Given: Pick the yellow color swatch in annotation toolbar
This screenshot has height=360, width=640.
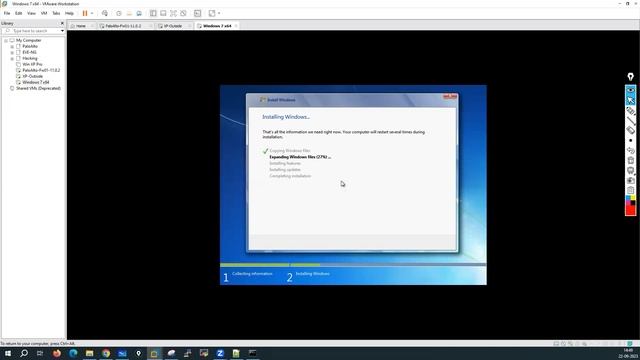Looking at the screenshot, I should 633,198.
